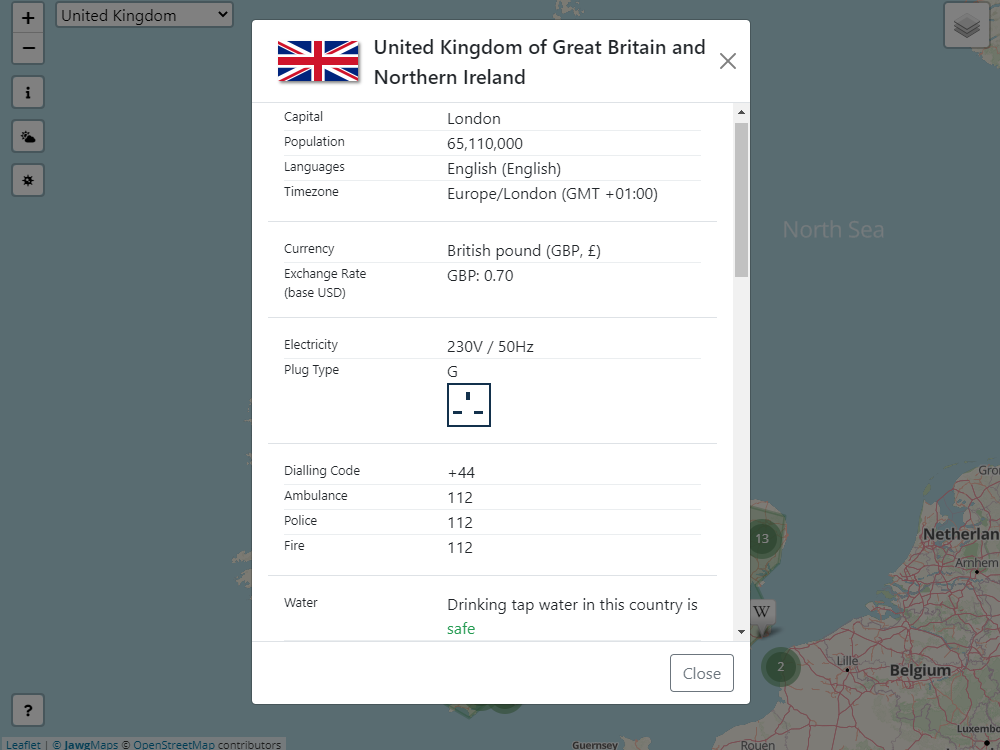
Task: Click the cluster marker labeled 13
Action: [x=762, y=538]
